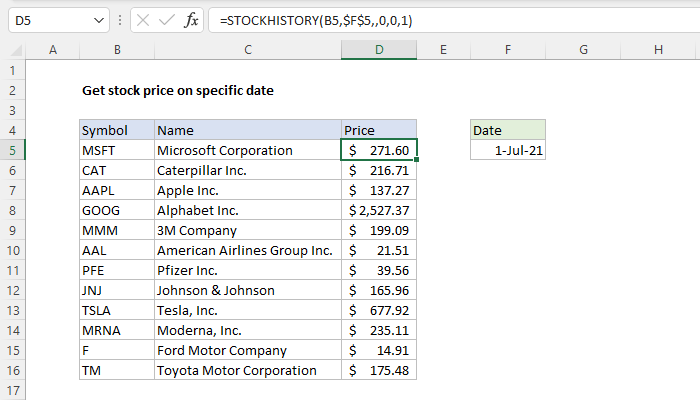700x400 pixels.
Task: Select the MSFT symbol cell
Action: [117, 150]
